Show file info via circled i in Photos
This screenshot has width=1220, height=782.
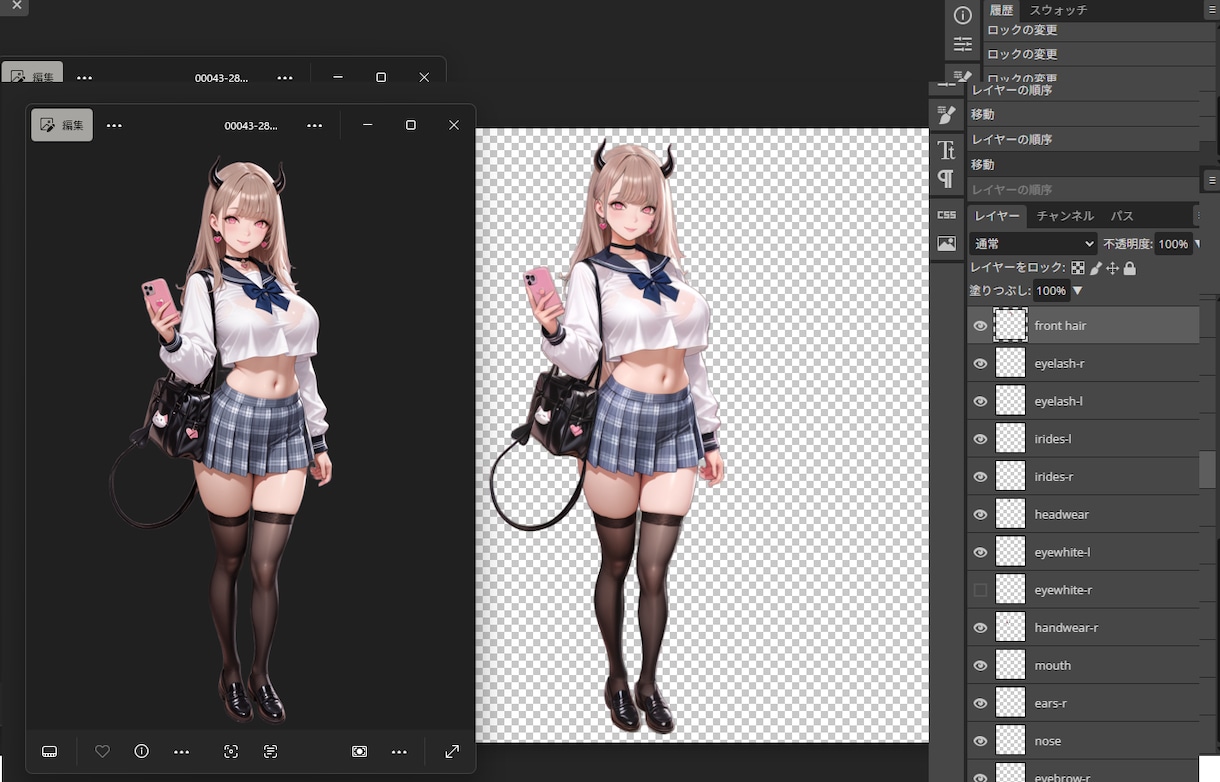[142, 751]
